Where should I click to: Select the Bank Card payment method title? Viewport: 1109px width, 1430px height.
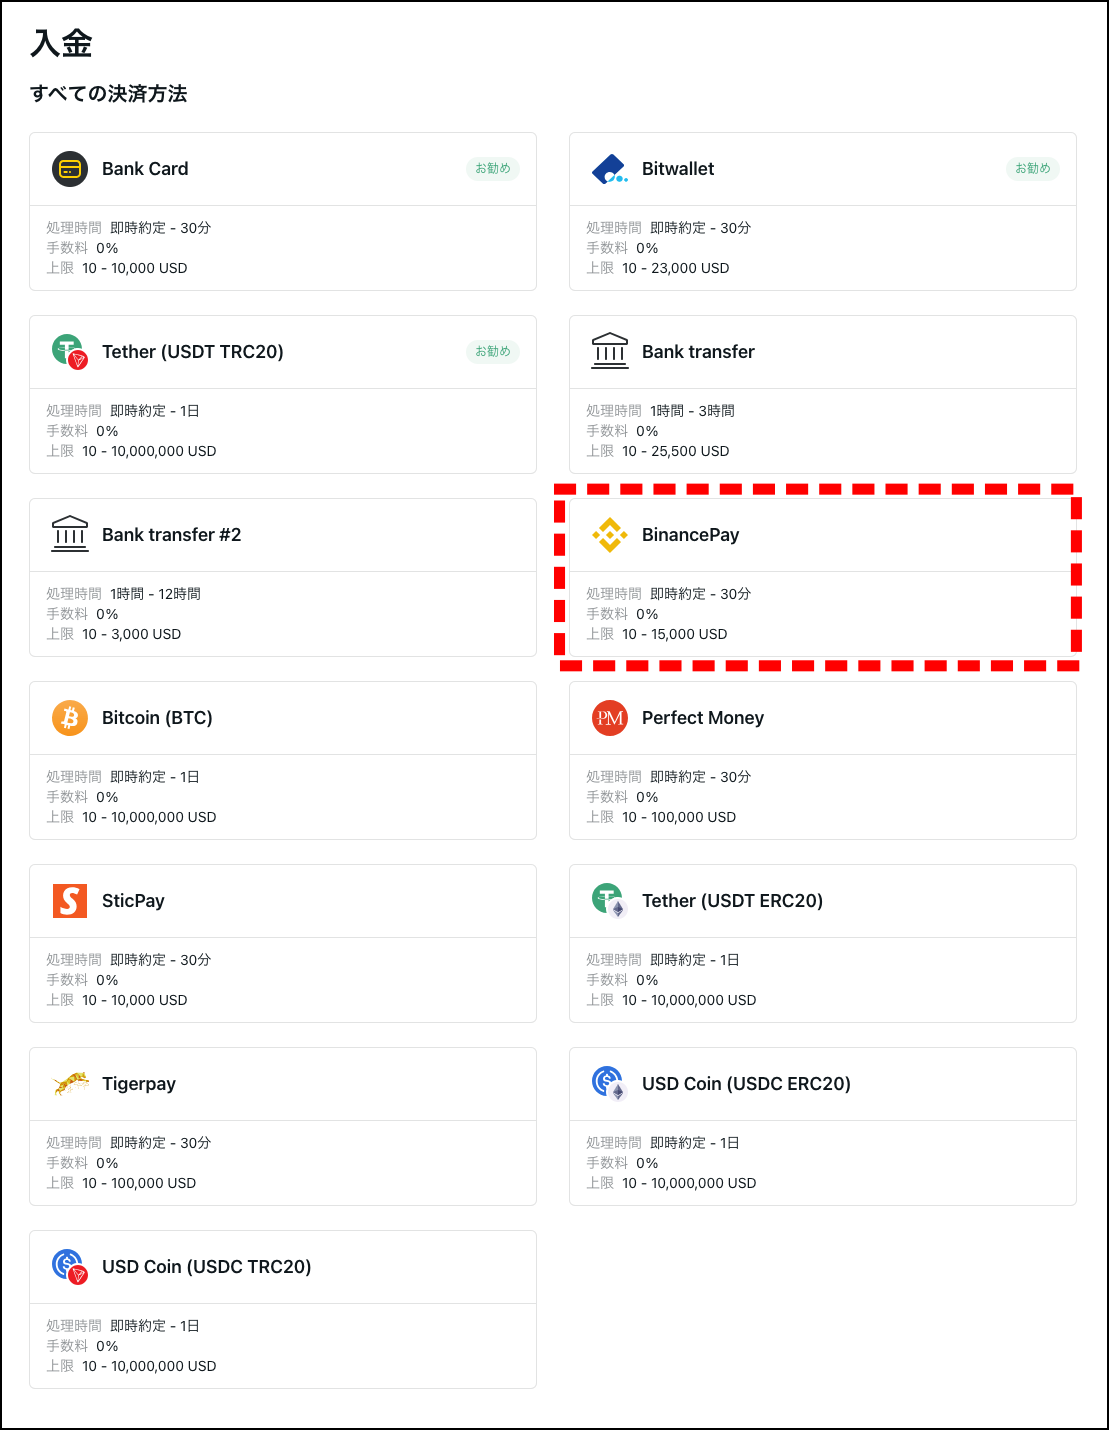click(145, 169)
